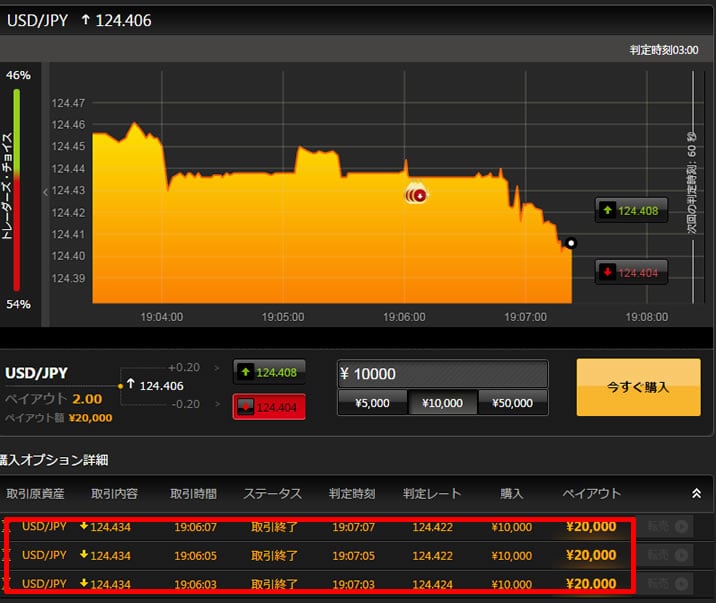
Task: Click the green up 124.408 chart button
Action: 631,210
